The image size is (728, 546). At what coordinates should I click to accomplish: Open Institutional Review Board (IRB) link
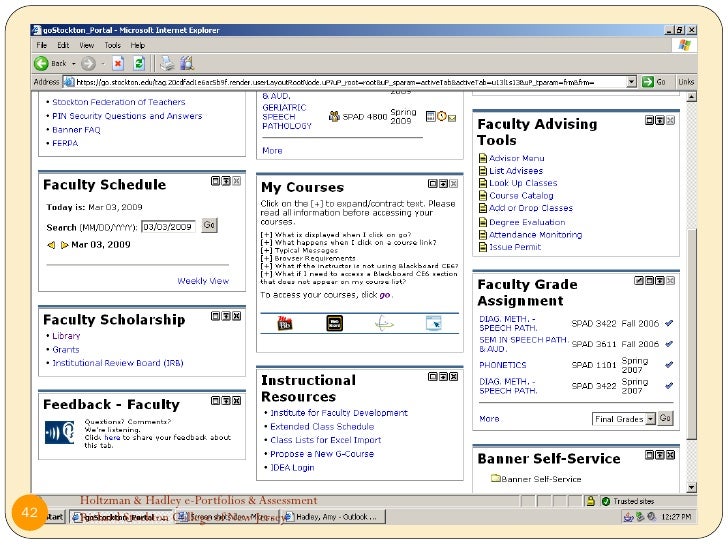(117, 363)
